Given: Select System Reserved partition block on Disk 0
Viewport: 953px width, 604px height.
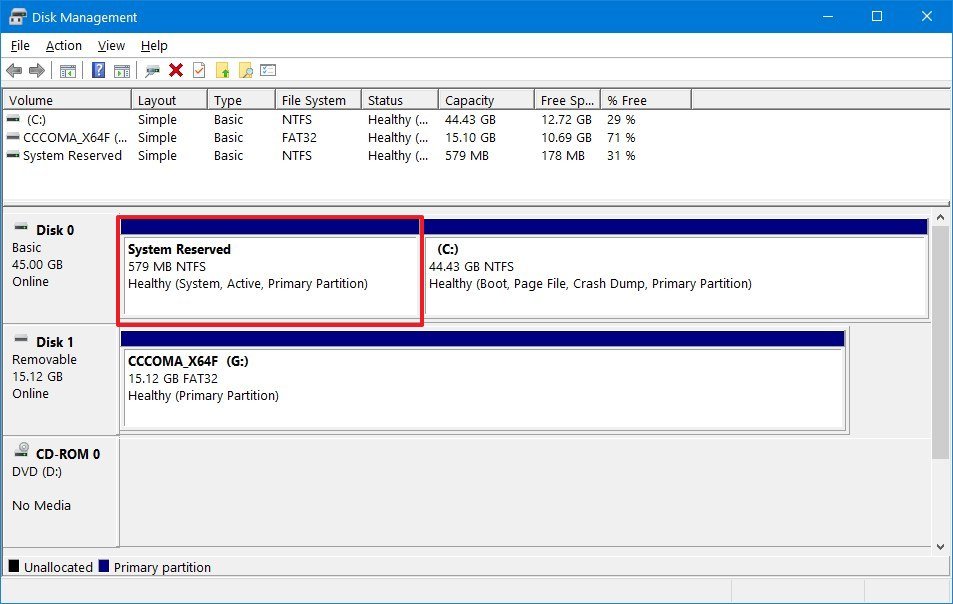Looking at the screenshot, I should click(x=270, y=268).
